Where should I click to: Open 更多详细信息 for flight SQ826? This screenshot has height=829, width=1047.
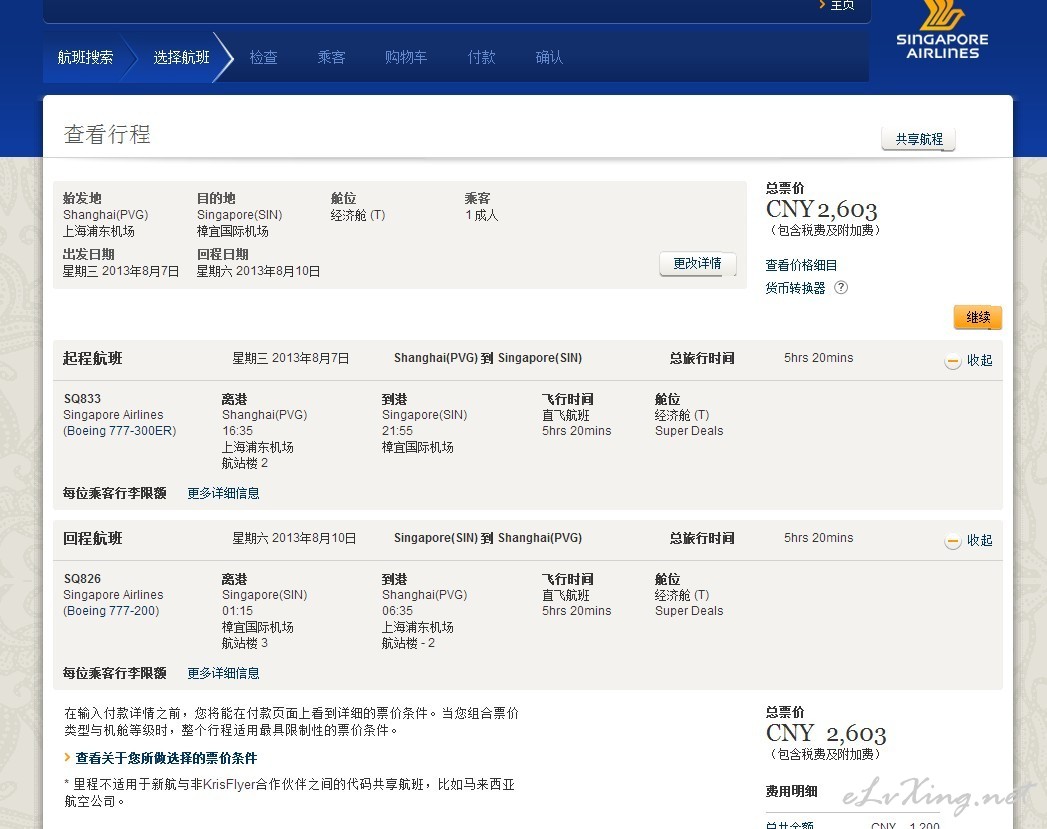[223, 673]
